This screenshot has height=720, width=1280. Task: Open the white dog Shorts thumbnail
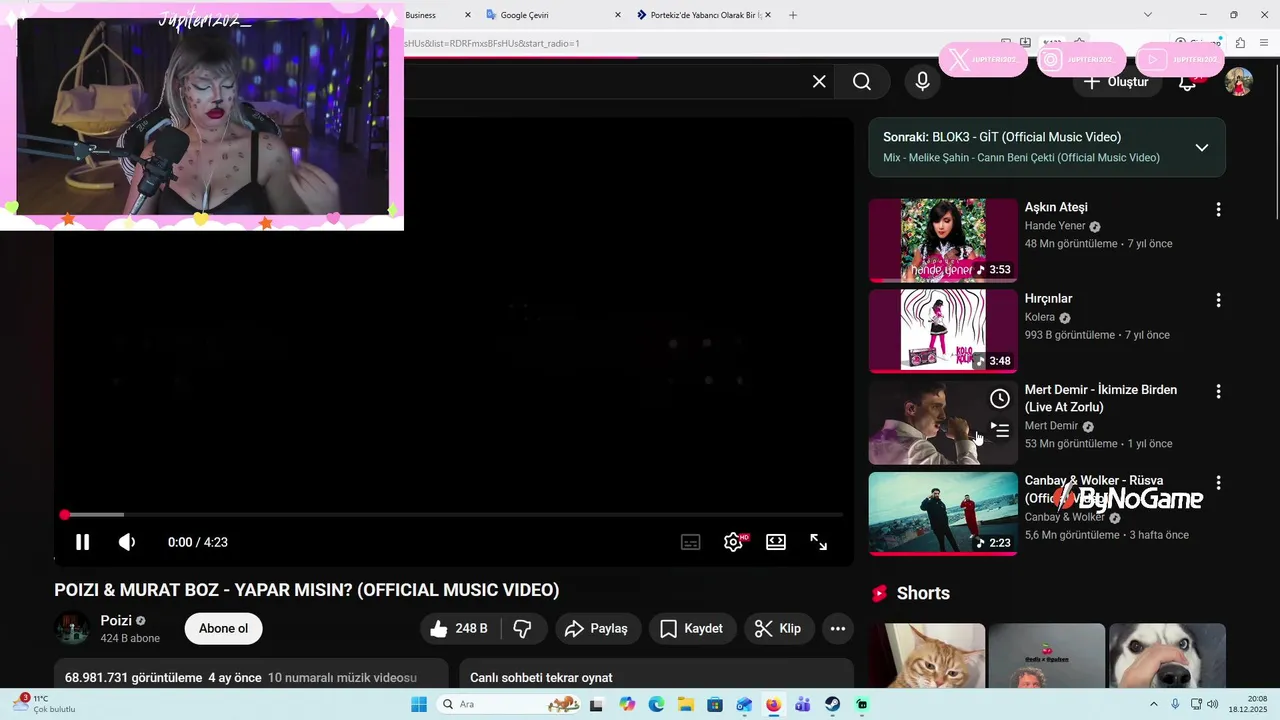coord(1167,656)
